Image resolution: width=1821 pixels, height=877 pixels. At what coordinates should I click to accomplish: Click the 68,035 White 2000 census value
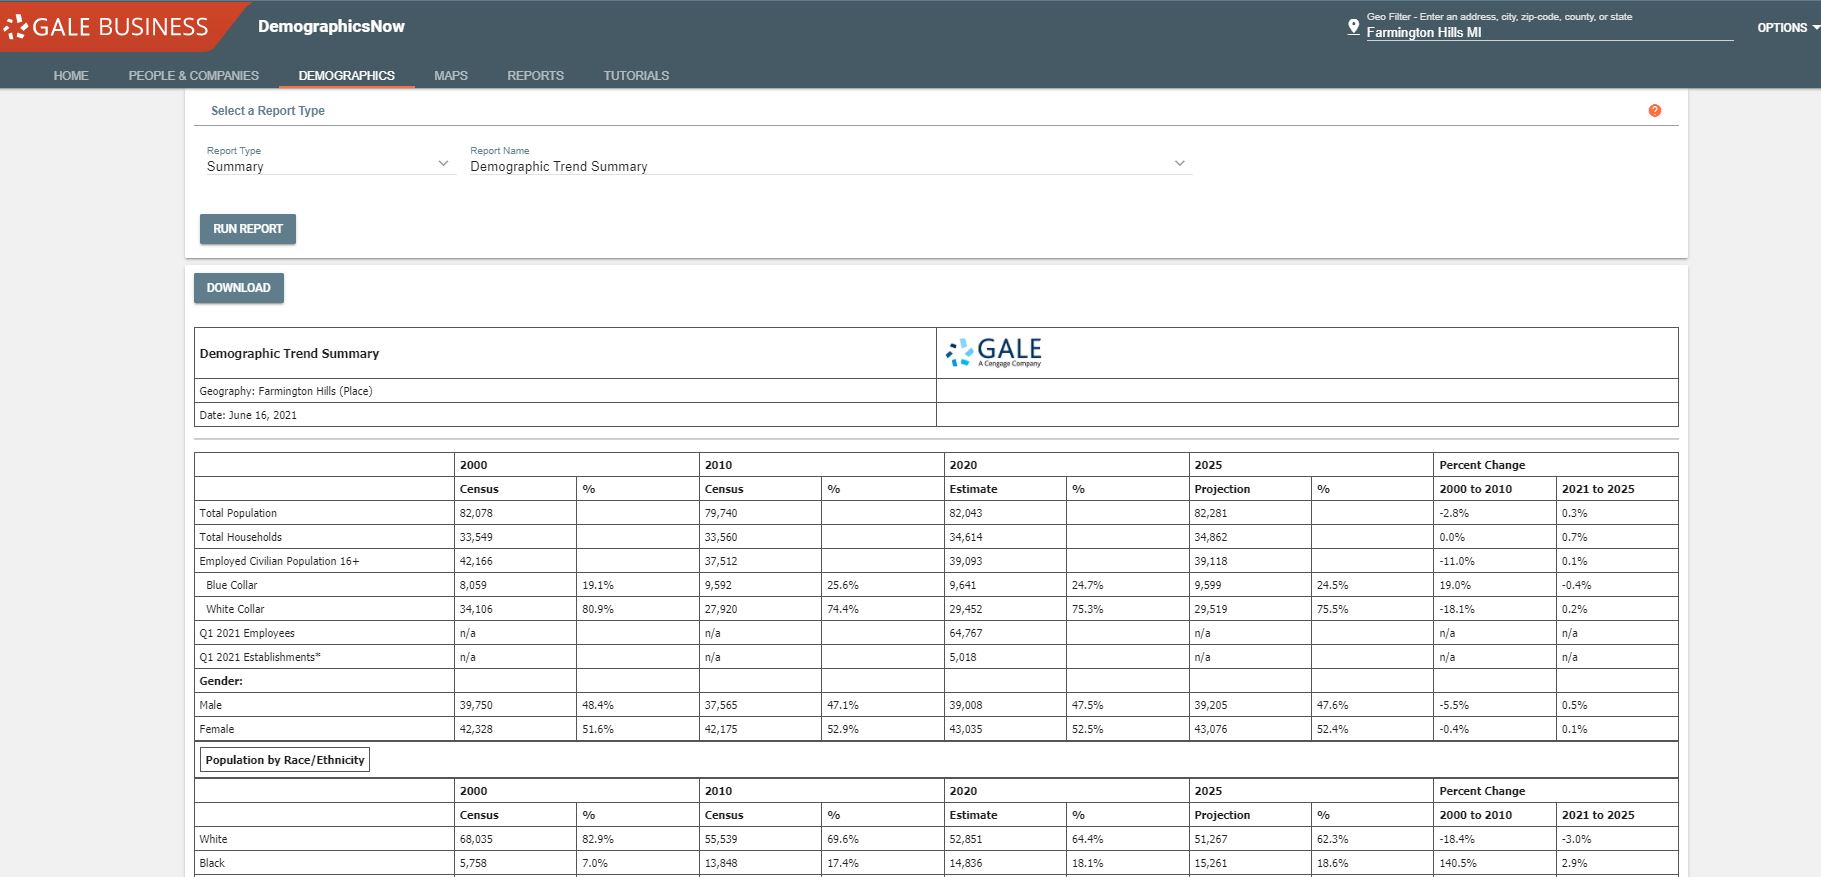tap(476, 839)
